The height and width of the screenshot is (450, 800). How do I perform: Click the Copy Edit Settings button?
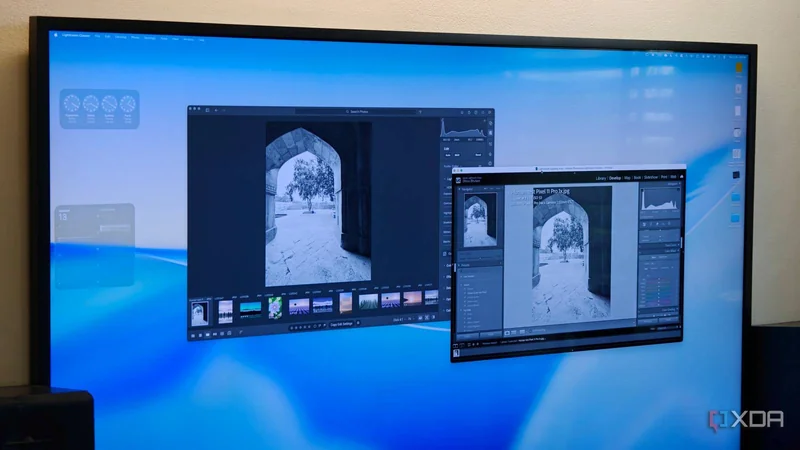coord(341,324)
